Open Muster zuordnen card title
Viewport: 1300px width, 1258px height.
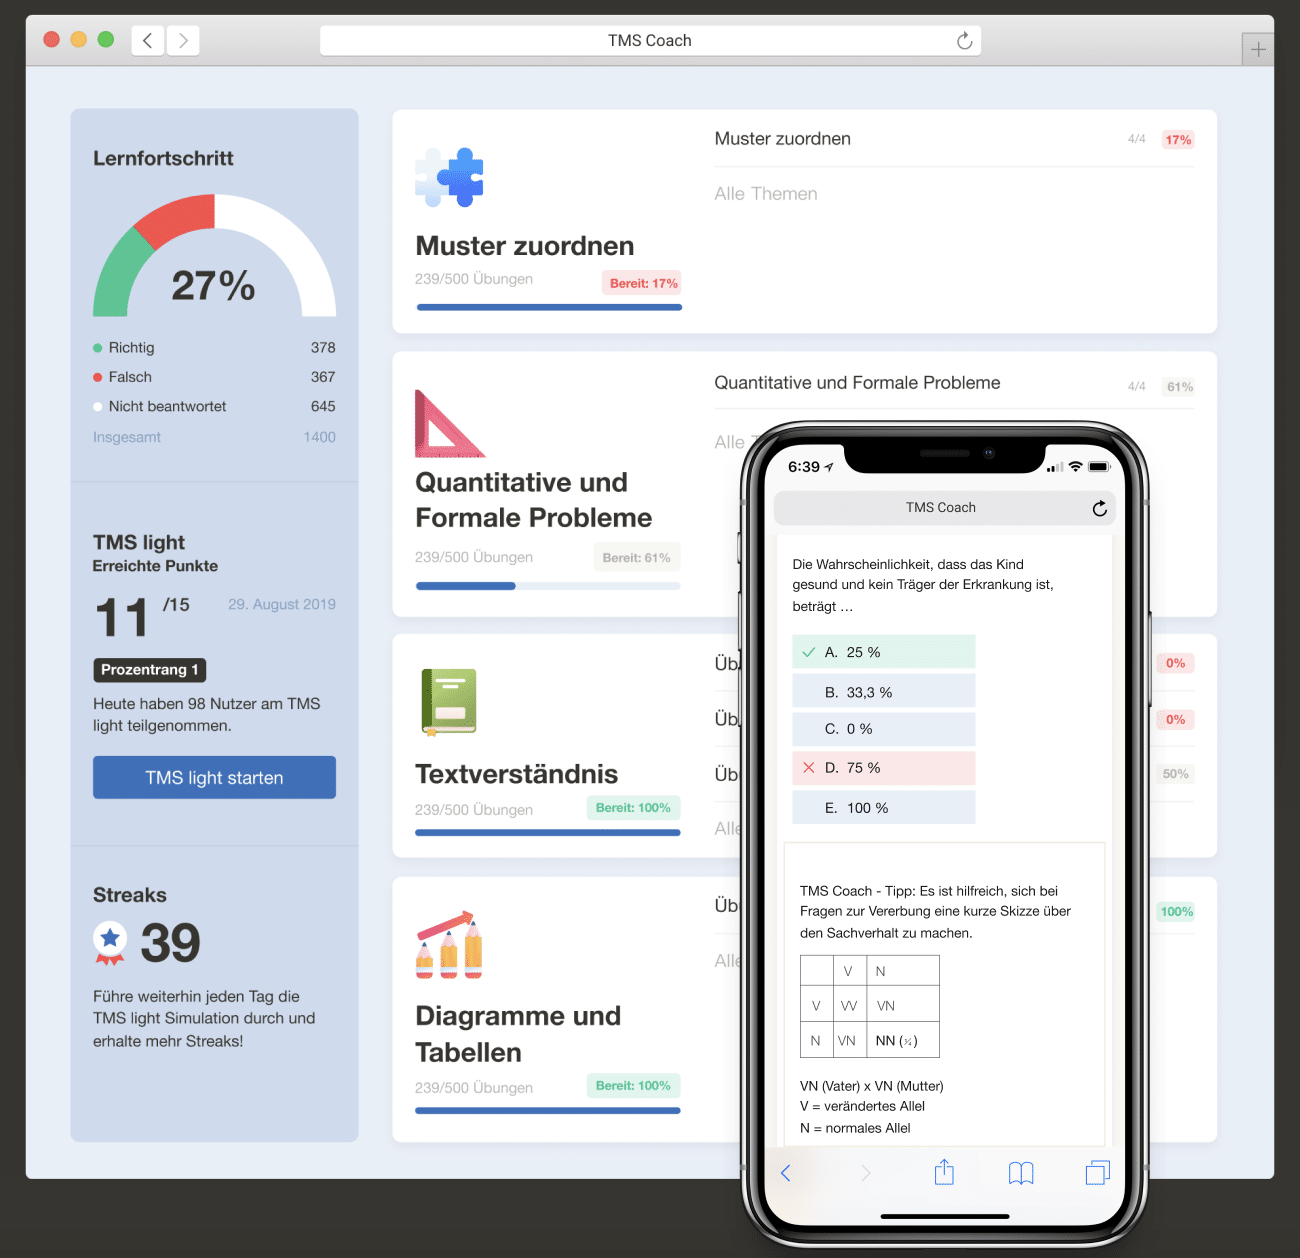pyautogui.click(x=524, y=246)
